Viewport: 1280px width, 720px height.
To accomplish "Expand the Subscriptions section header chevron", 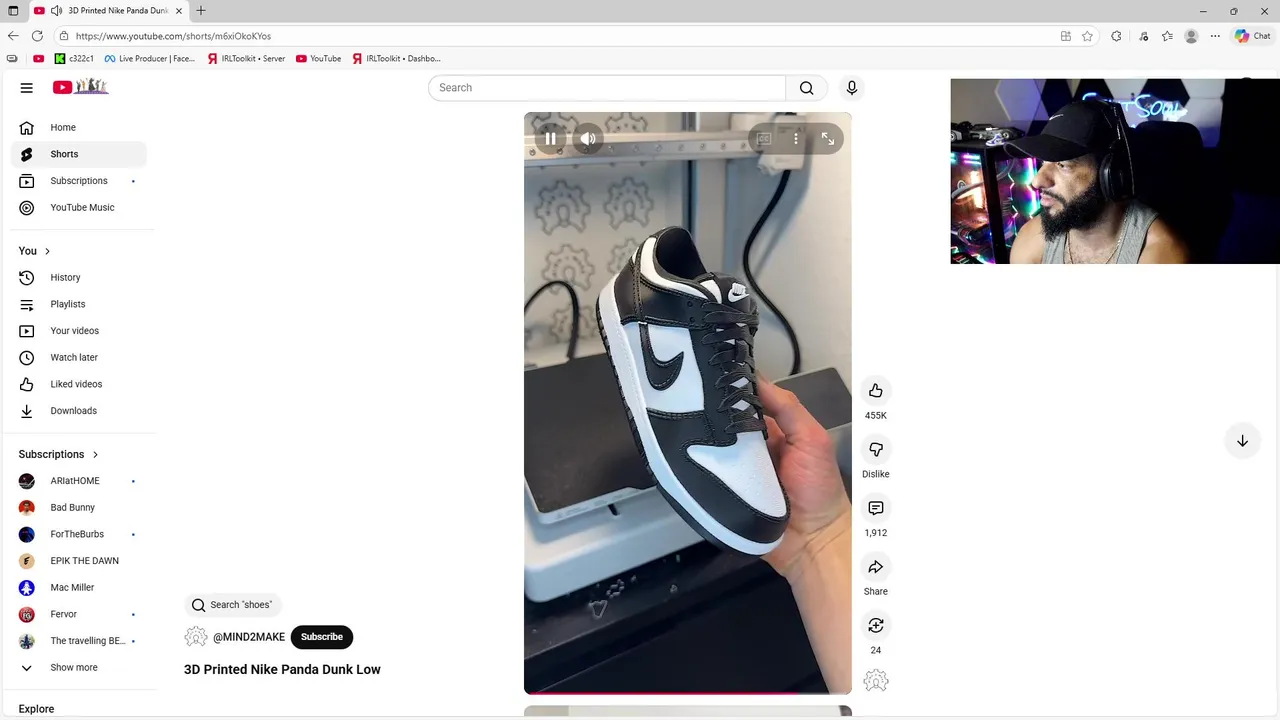I will (95, 454).
